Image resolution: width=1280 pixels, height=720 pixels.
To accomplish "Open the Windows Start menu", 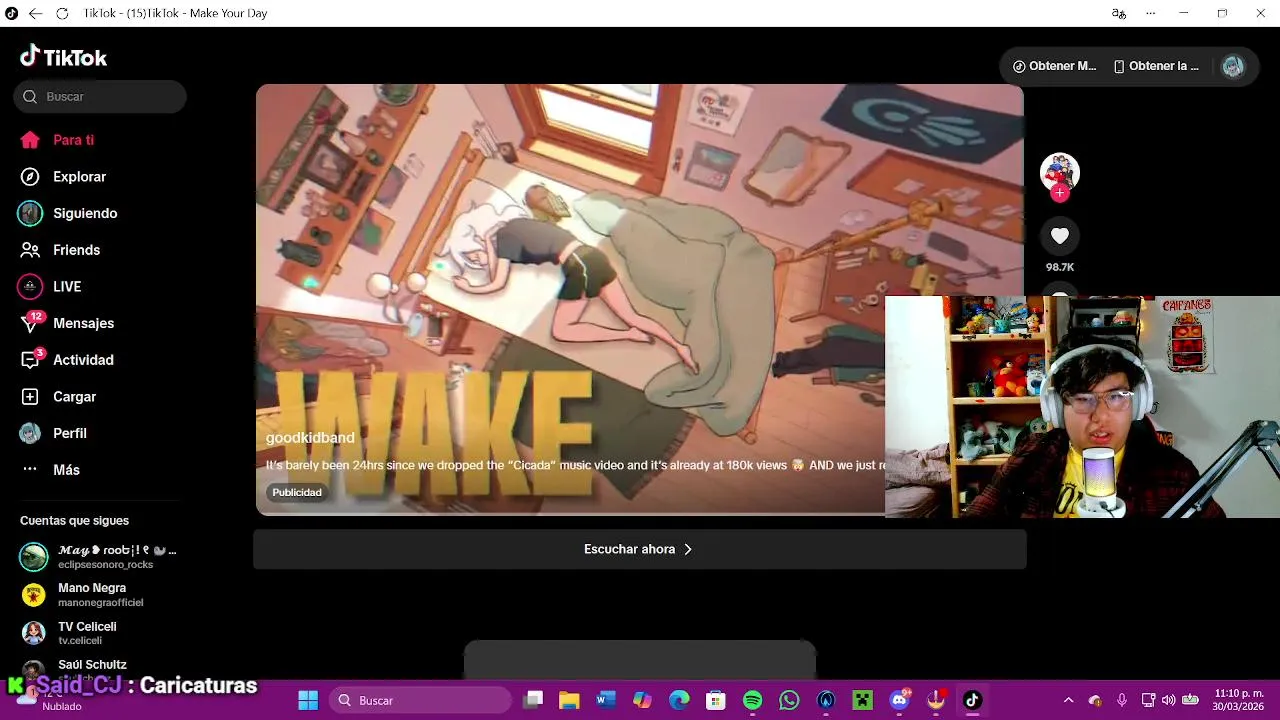I will tap(308, 700).
